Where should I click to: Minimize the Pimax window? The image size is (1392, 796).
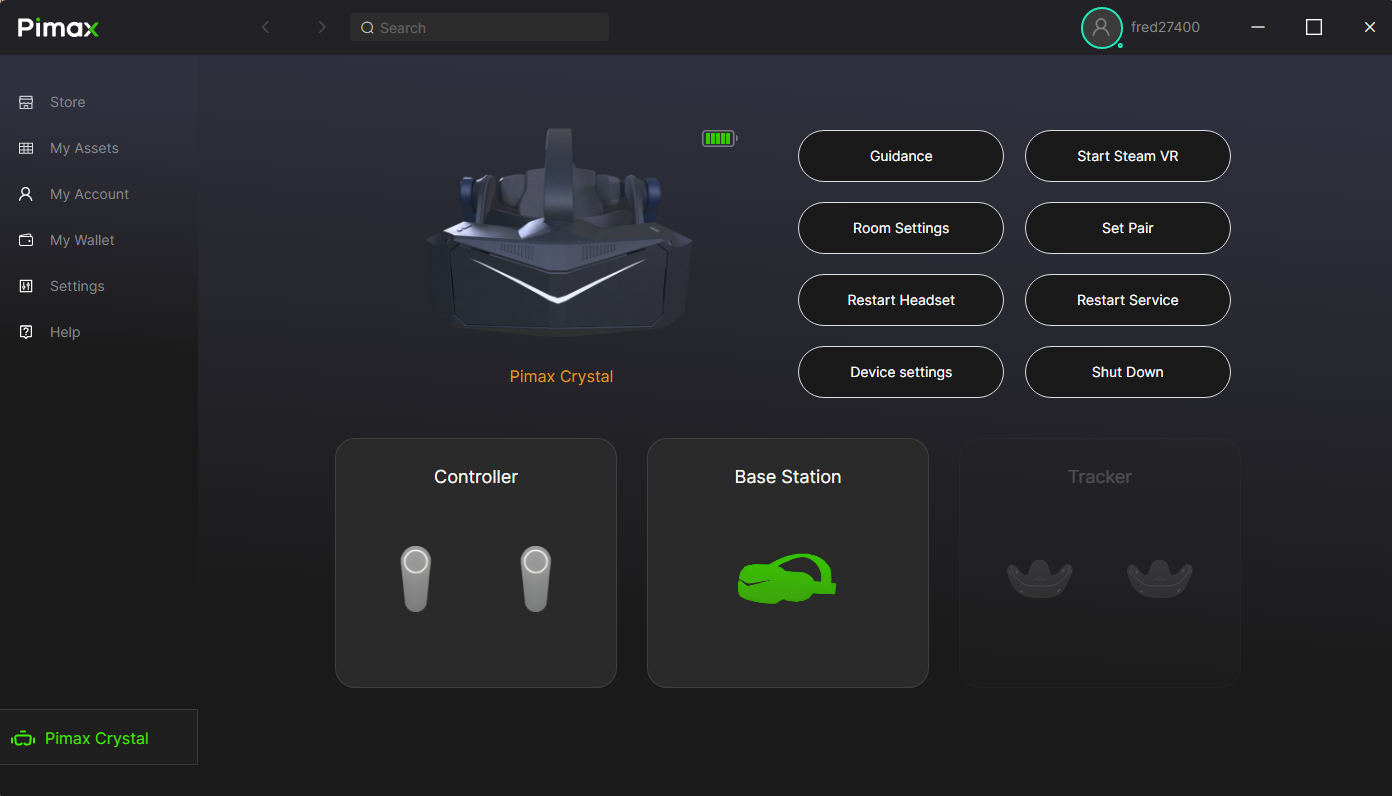pyautogui.click(x=1258, y=28)
